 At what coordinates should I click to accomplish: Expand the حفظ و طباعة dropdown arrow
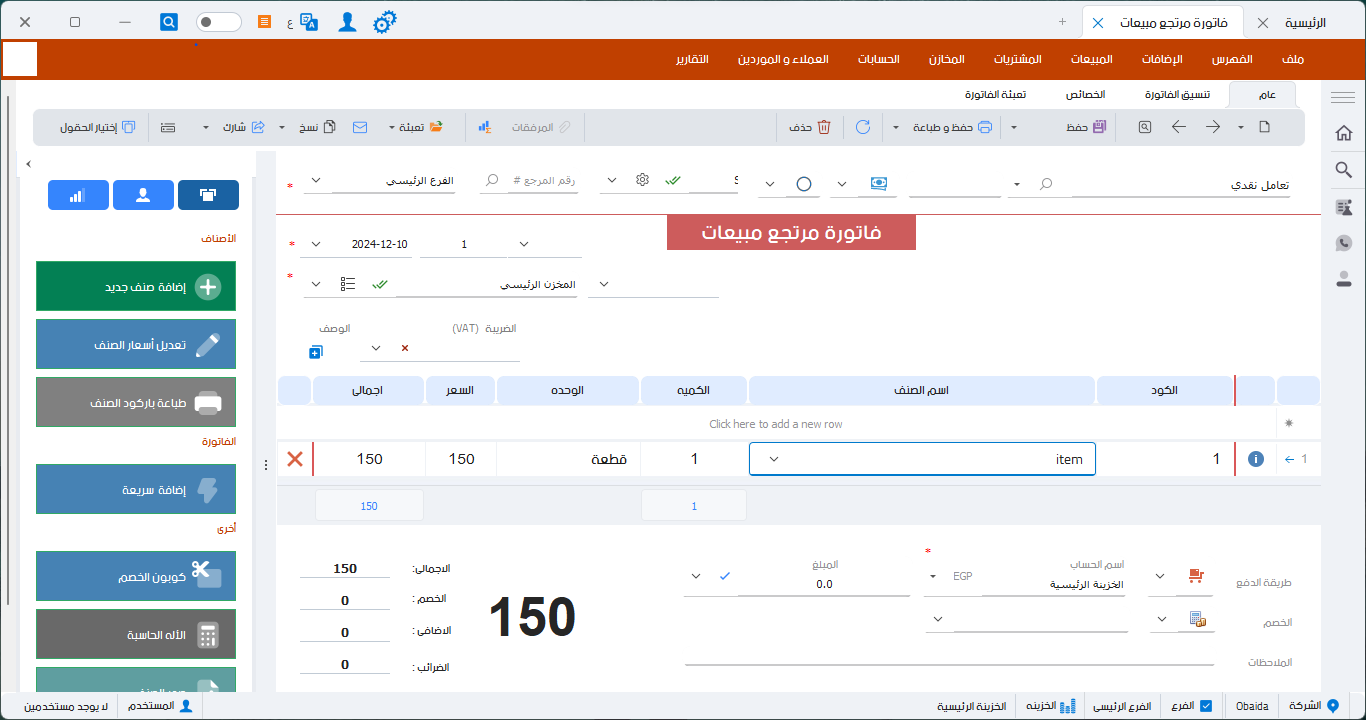tap(896, 127)
